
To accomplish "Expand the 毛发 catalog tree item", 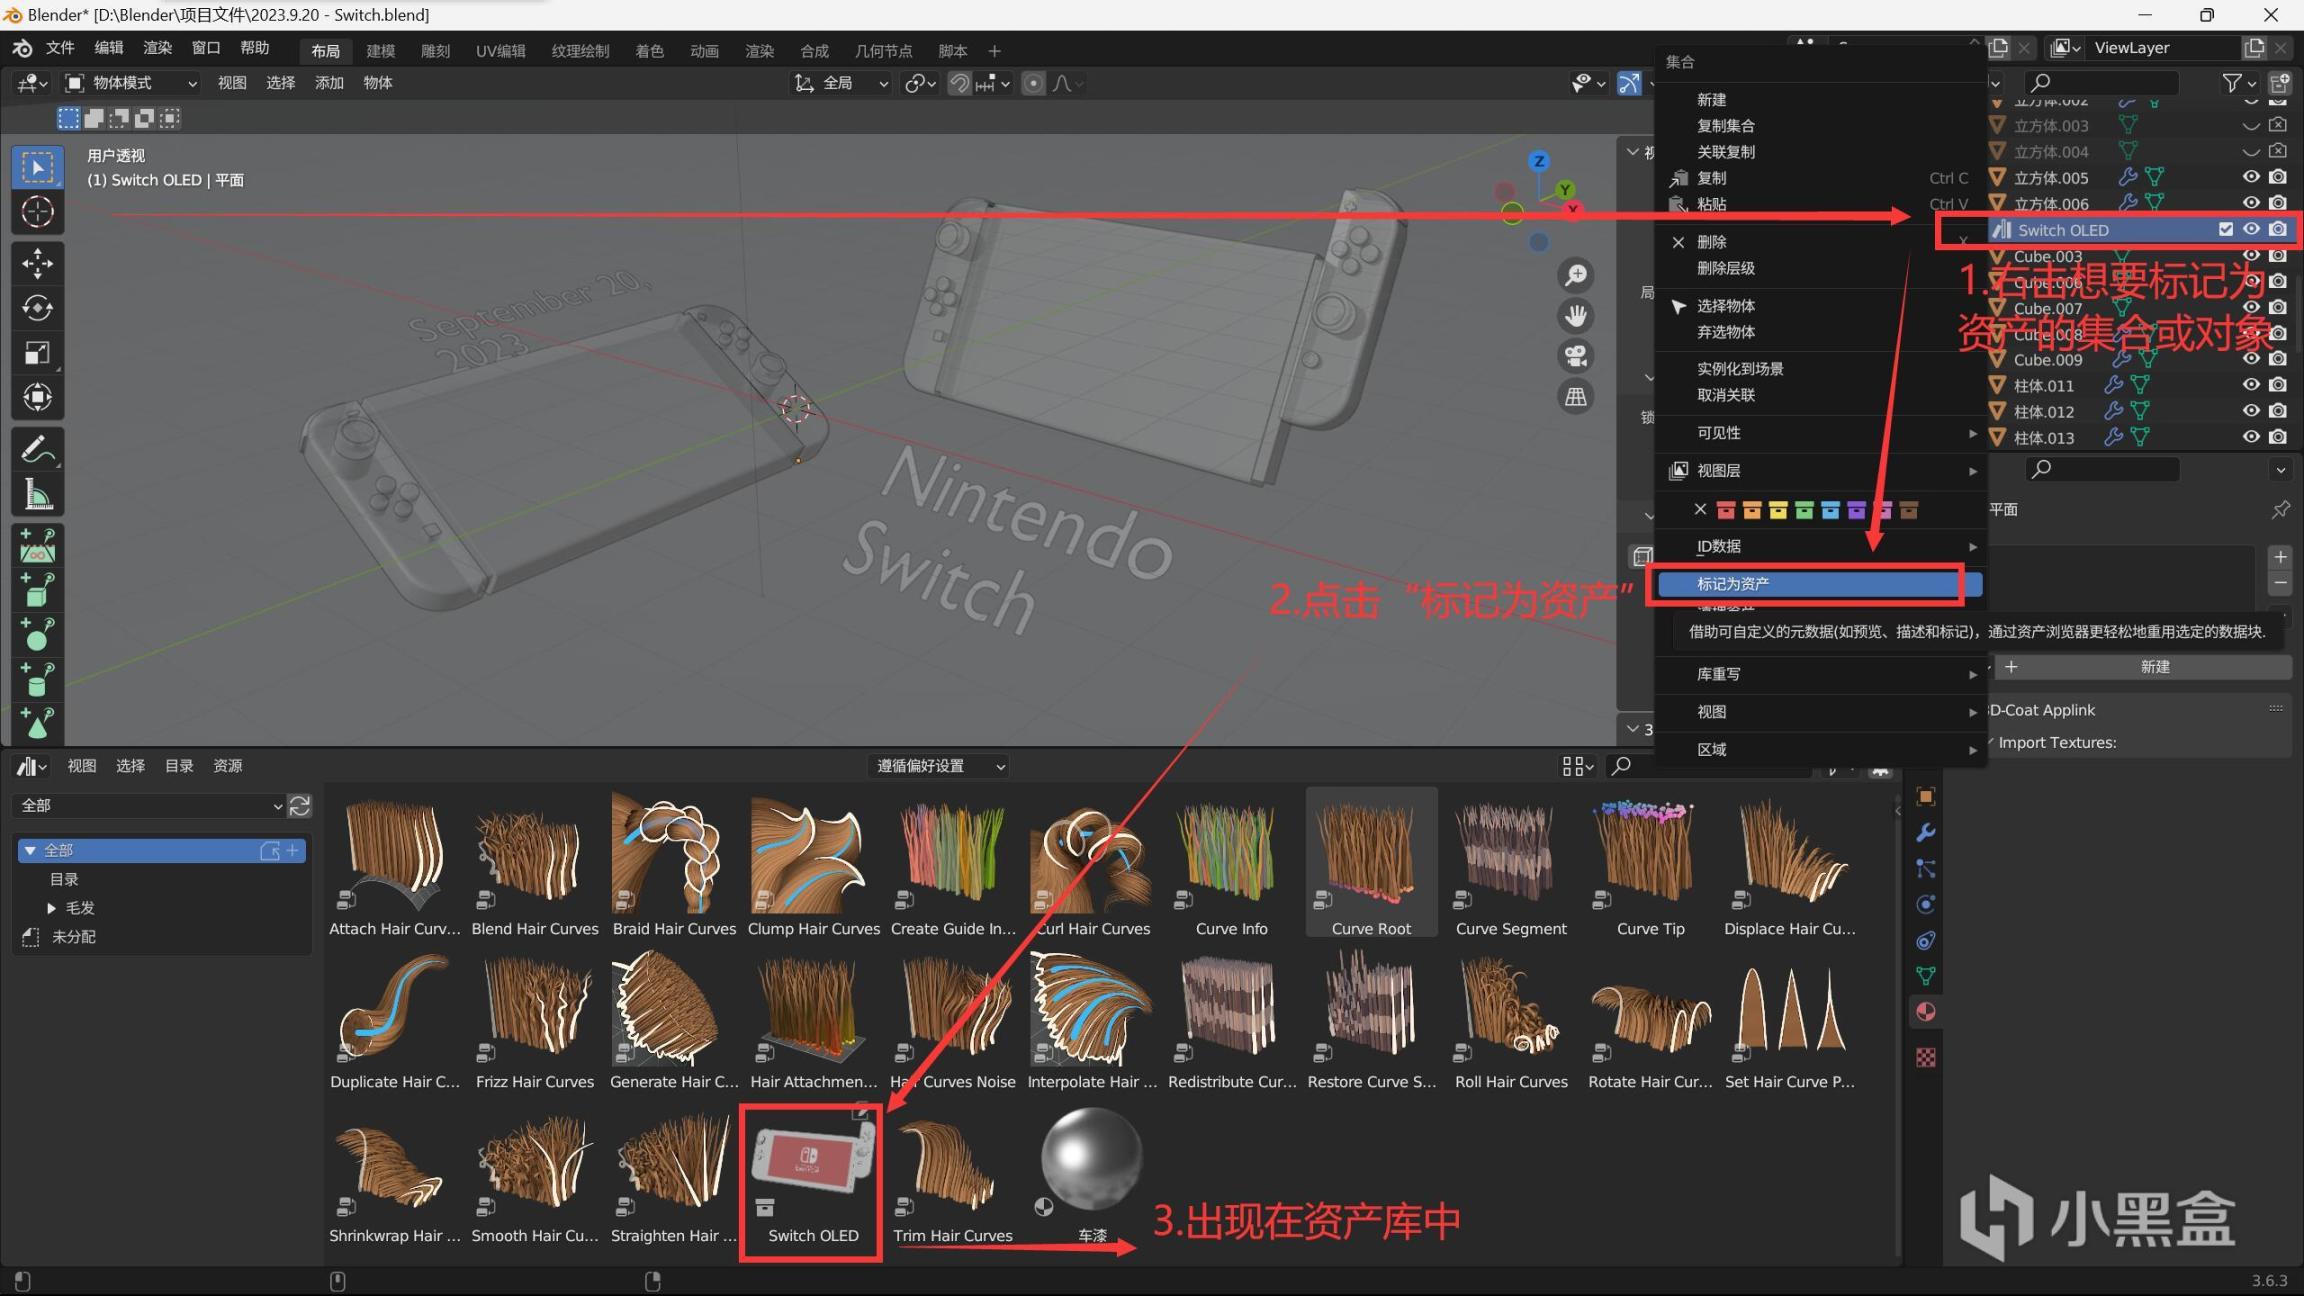I will 52,908.
